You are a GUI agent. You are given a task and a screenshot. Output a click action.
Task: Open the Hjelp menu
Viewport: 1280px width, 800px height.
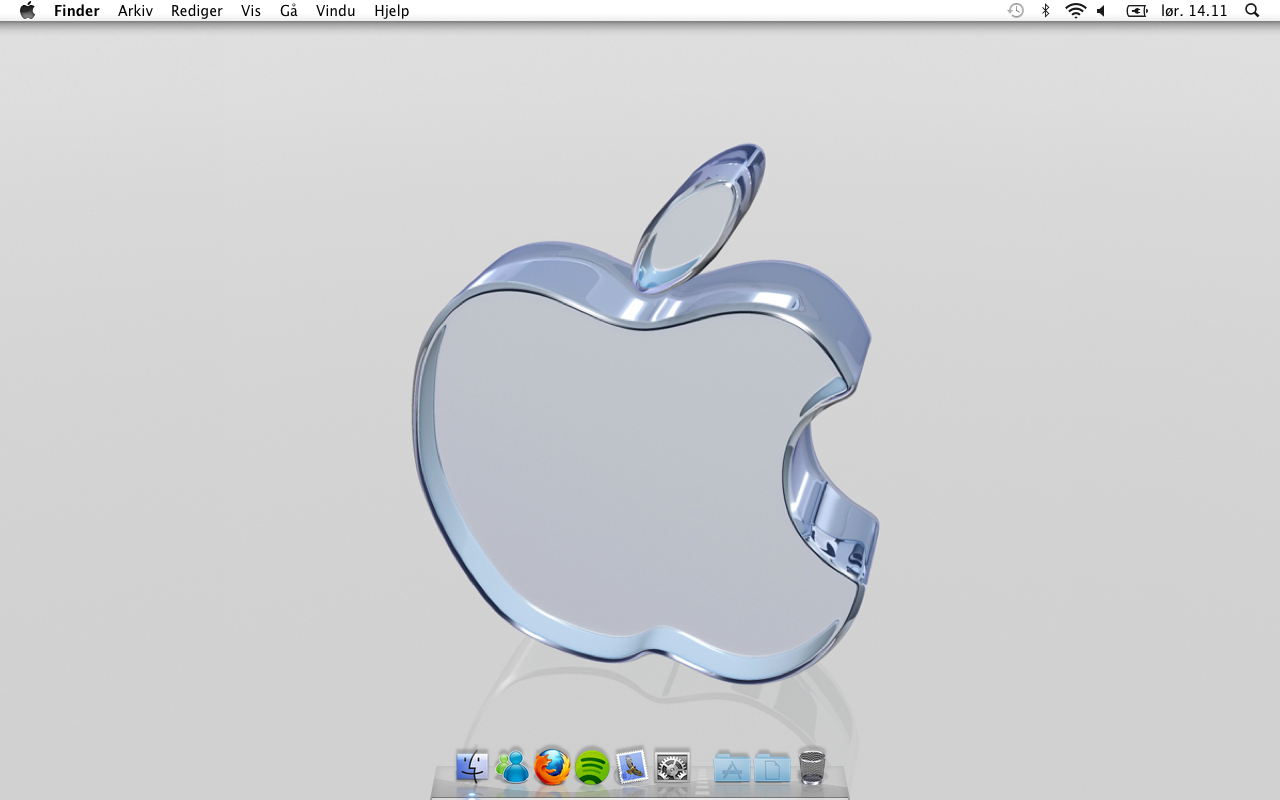click(392, 11)
